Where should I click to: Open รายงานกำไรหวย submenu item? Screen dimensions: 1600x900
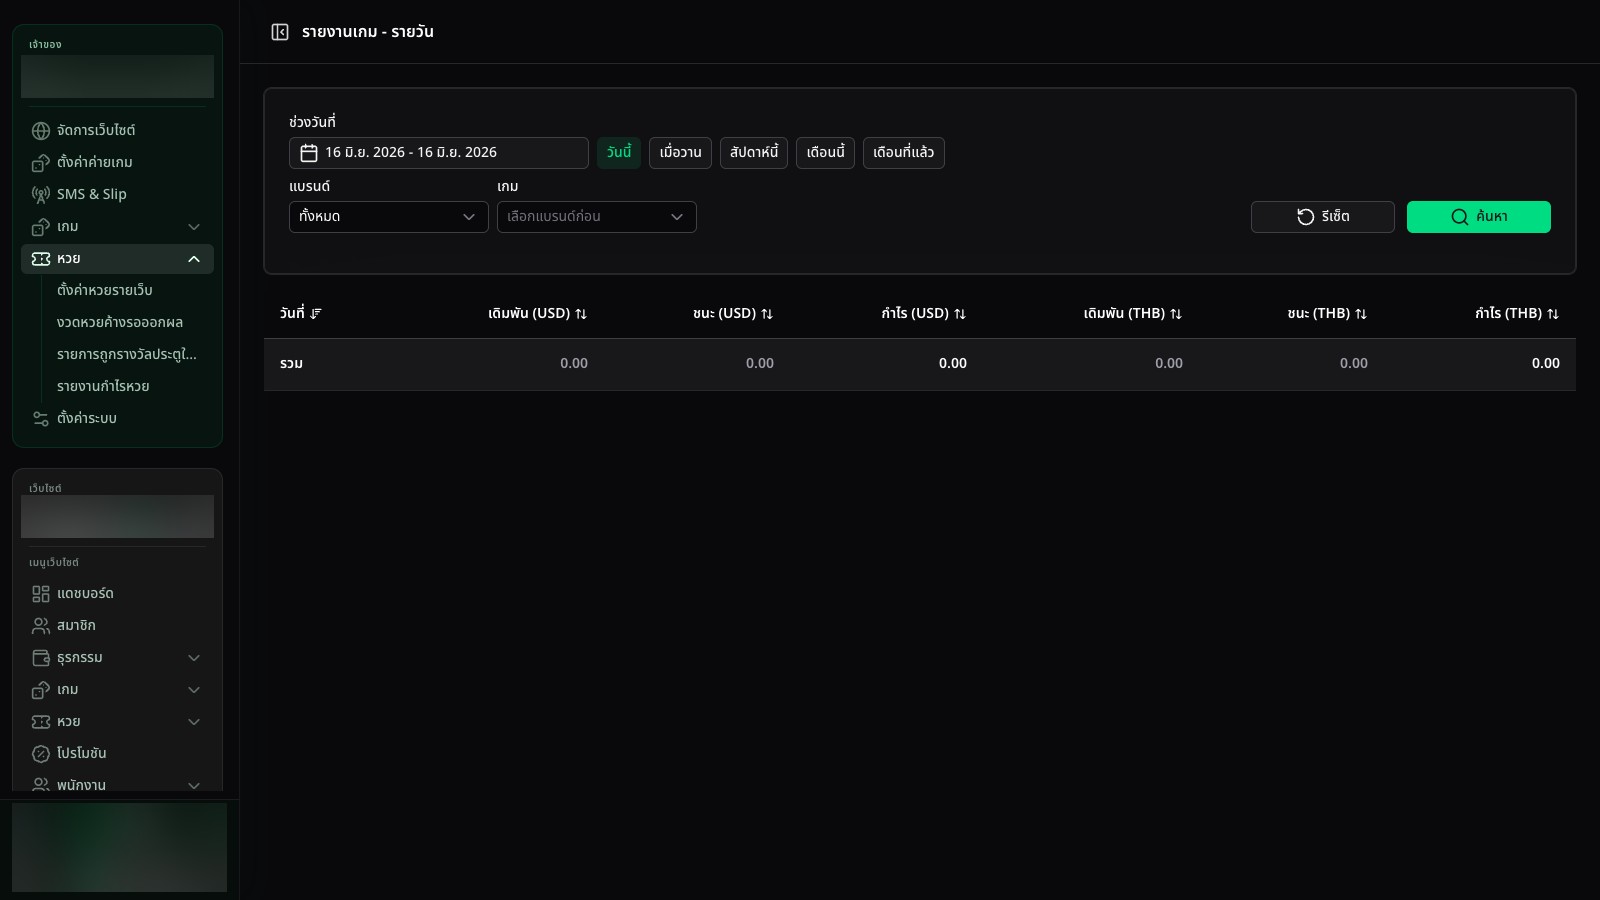[x=103, y=387]
